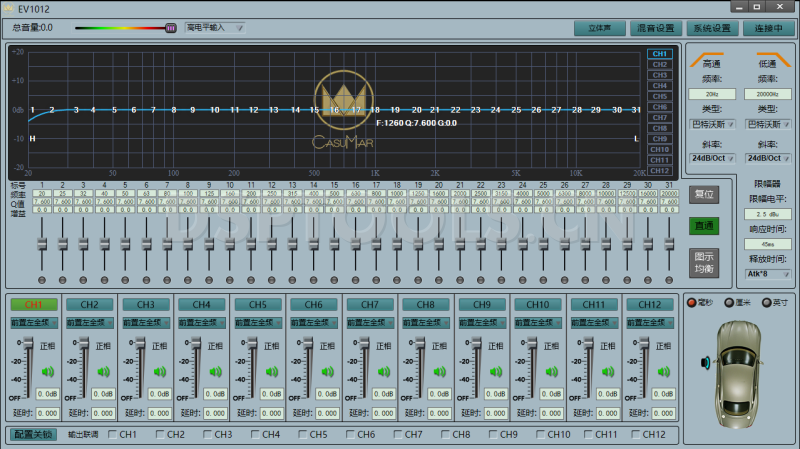Mute CH1 using its green speaker icon
The width and height of the screenshot is (800, 449).
tap(47, 373)
